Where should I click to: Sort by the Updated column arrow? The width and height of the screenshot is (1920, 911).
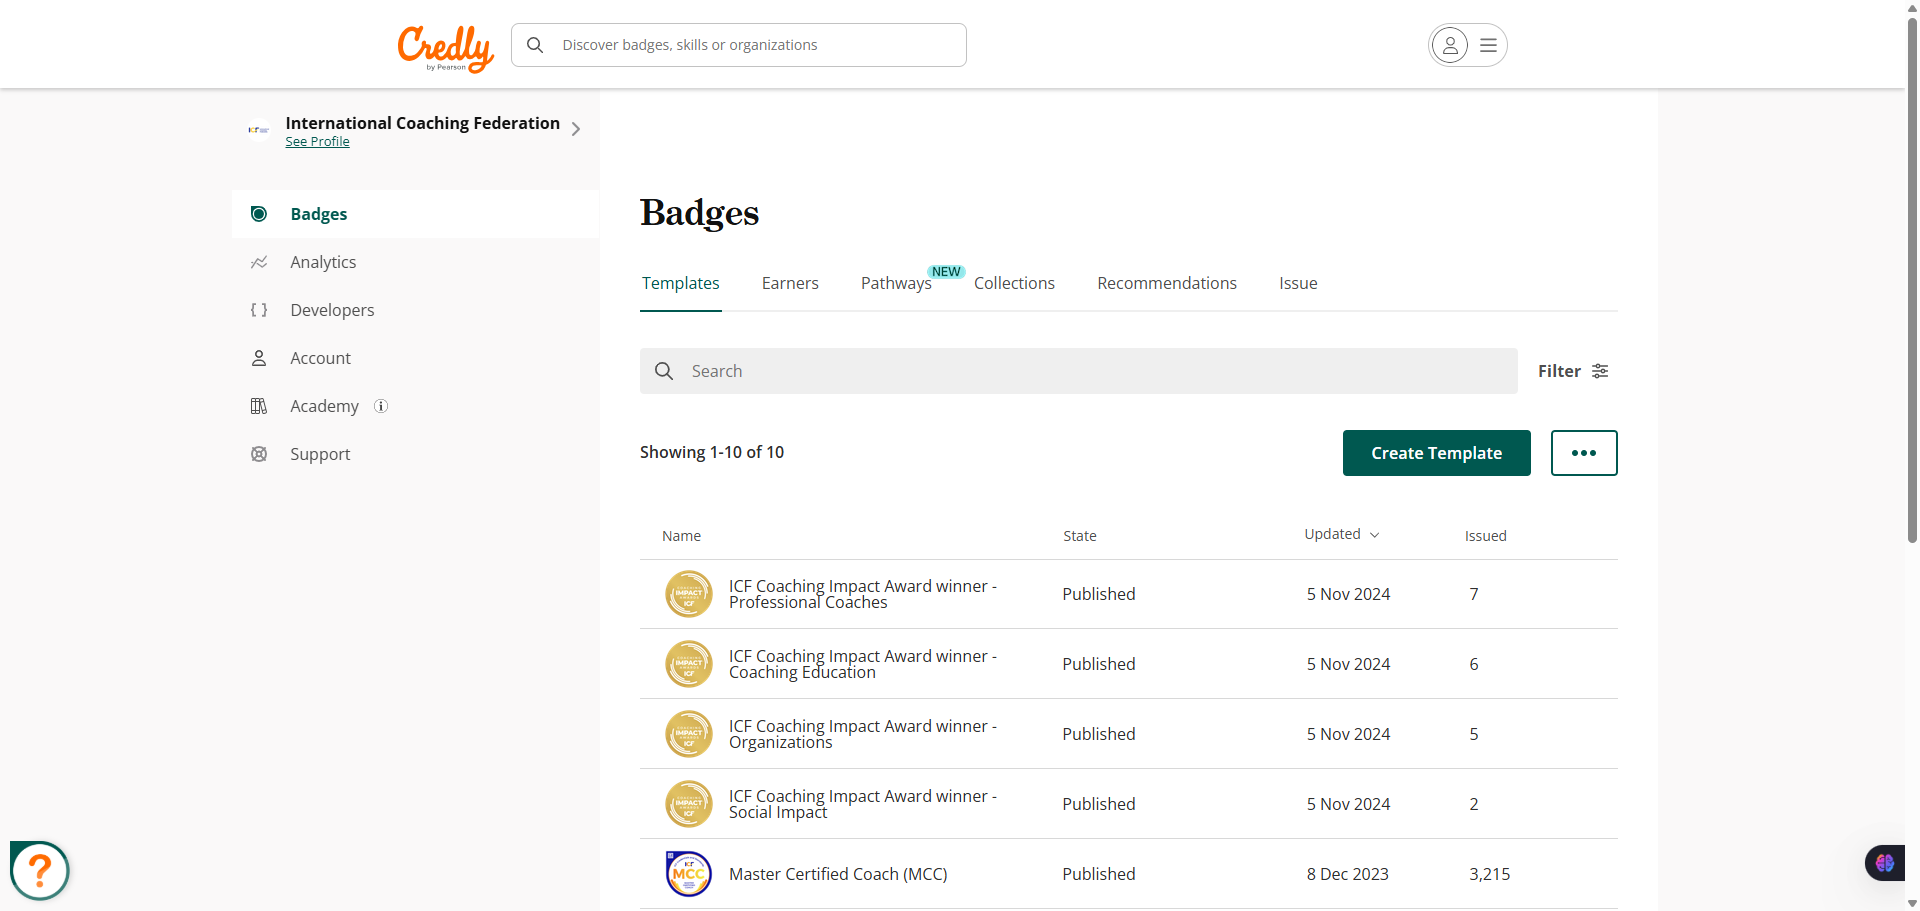pyautogui.click(x=1375, y=535)
